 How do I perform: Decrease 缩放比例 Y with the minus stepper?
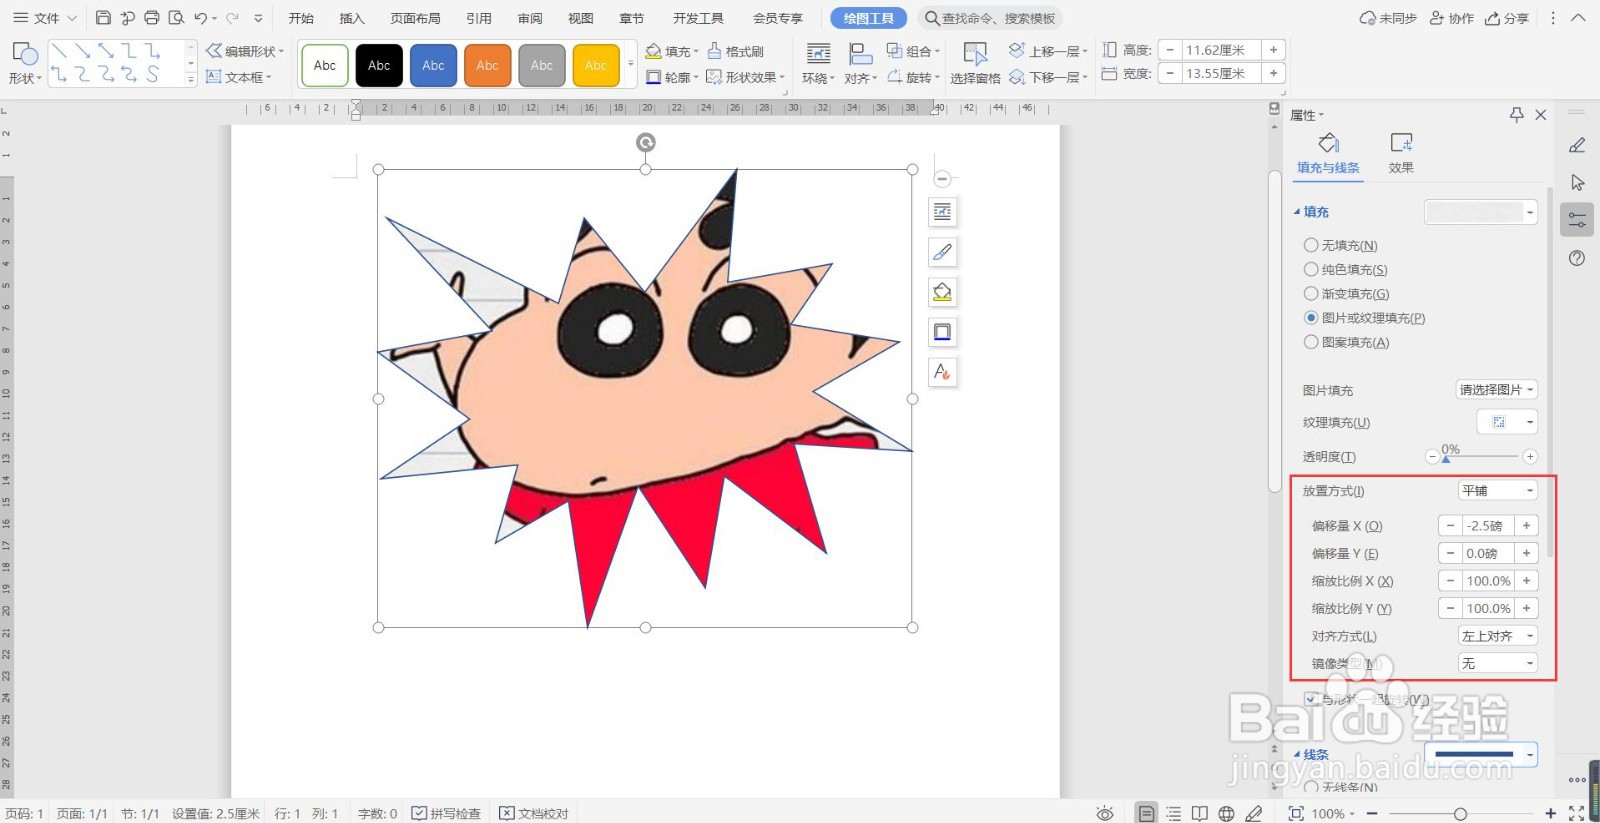pos(1450,608)
